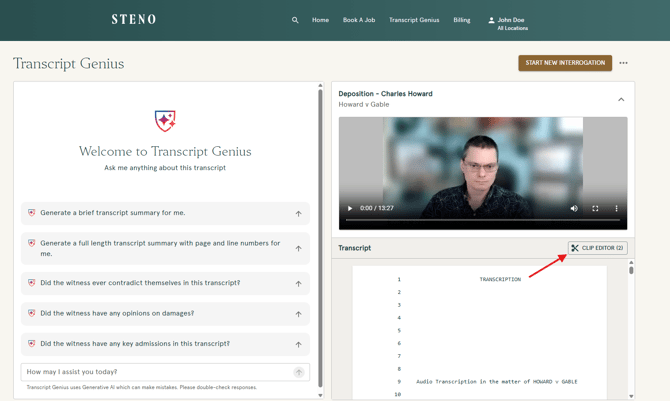This screenshot has height=401, width=670.
Task: Click the John Doe user profile icon
Action: pyautogui.click(x=491, y=20)
